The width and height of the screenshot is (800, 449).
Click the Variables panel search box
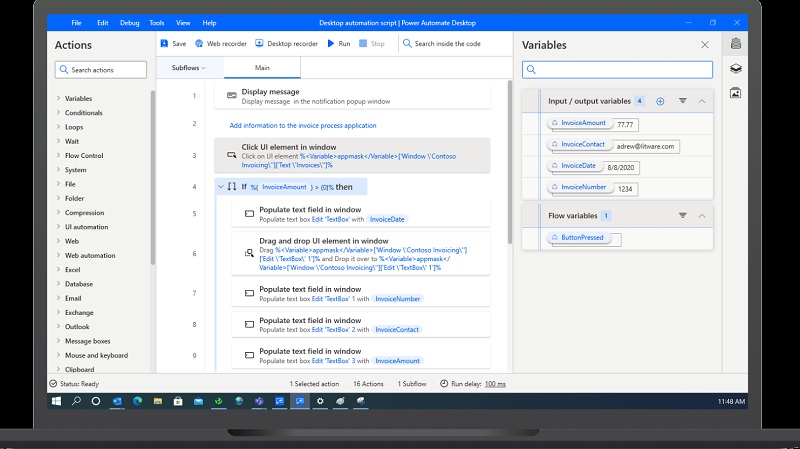(617, 69)
